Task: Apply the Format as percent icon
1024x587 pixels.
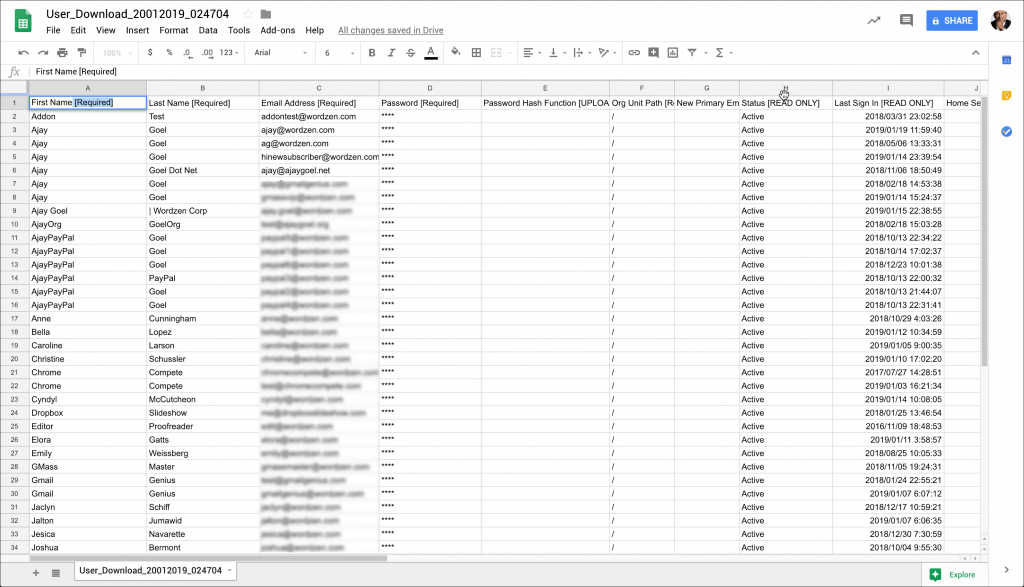Action: pyautogui.click(x=168, y=52)
